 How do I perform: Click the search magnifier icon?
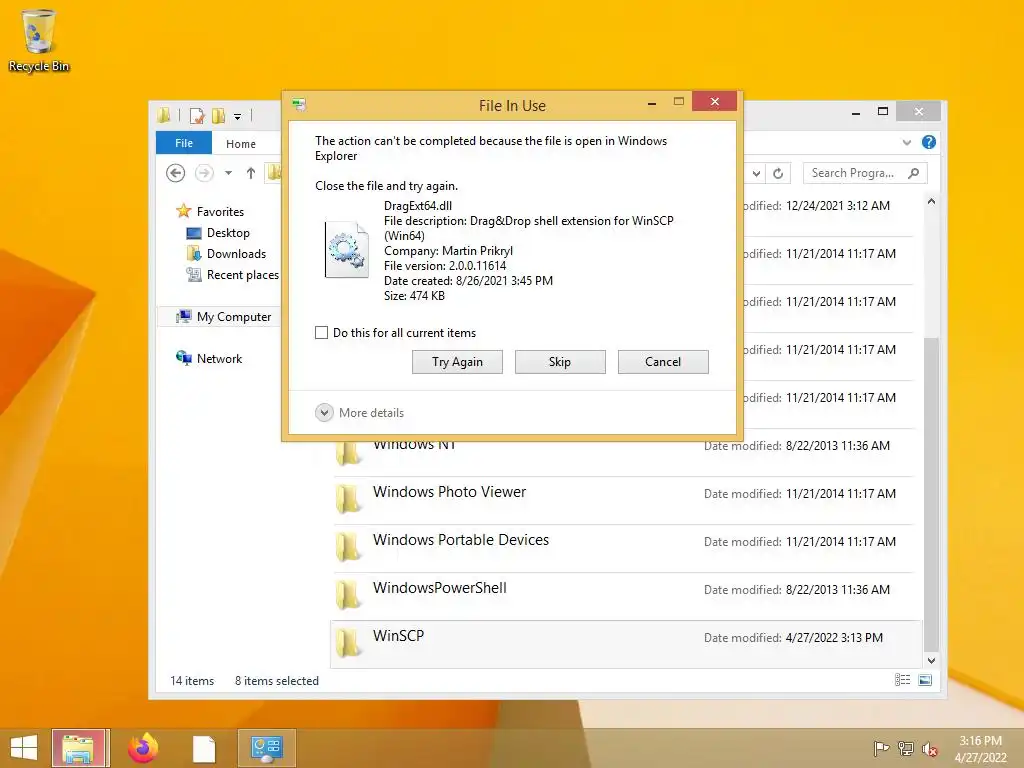point(914,173)
